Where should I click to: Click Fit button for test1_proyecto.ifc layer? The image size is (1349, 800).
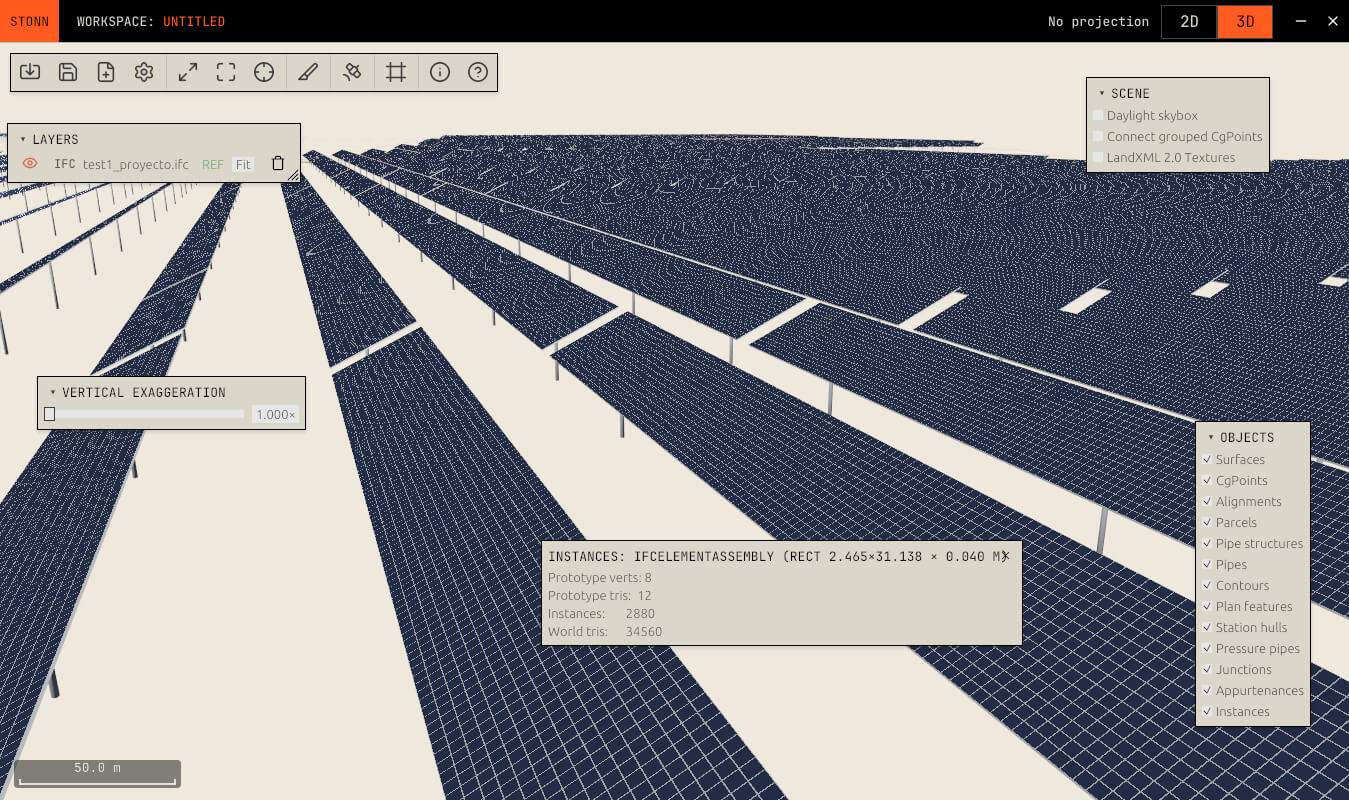coord(244,165)
